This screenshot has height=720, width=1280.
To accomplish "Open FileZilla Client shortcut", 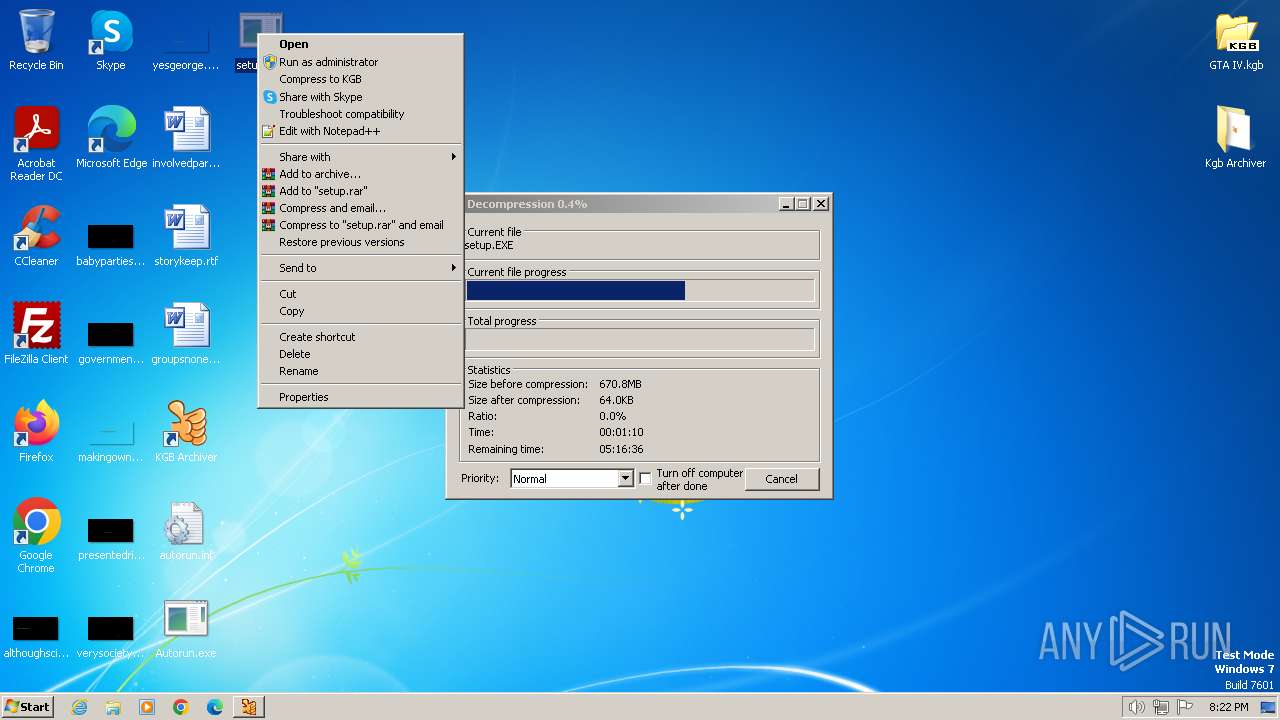I will point(36,333).
